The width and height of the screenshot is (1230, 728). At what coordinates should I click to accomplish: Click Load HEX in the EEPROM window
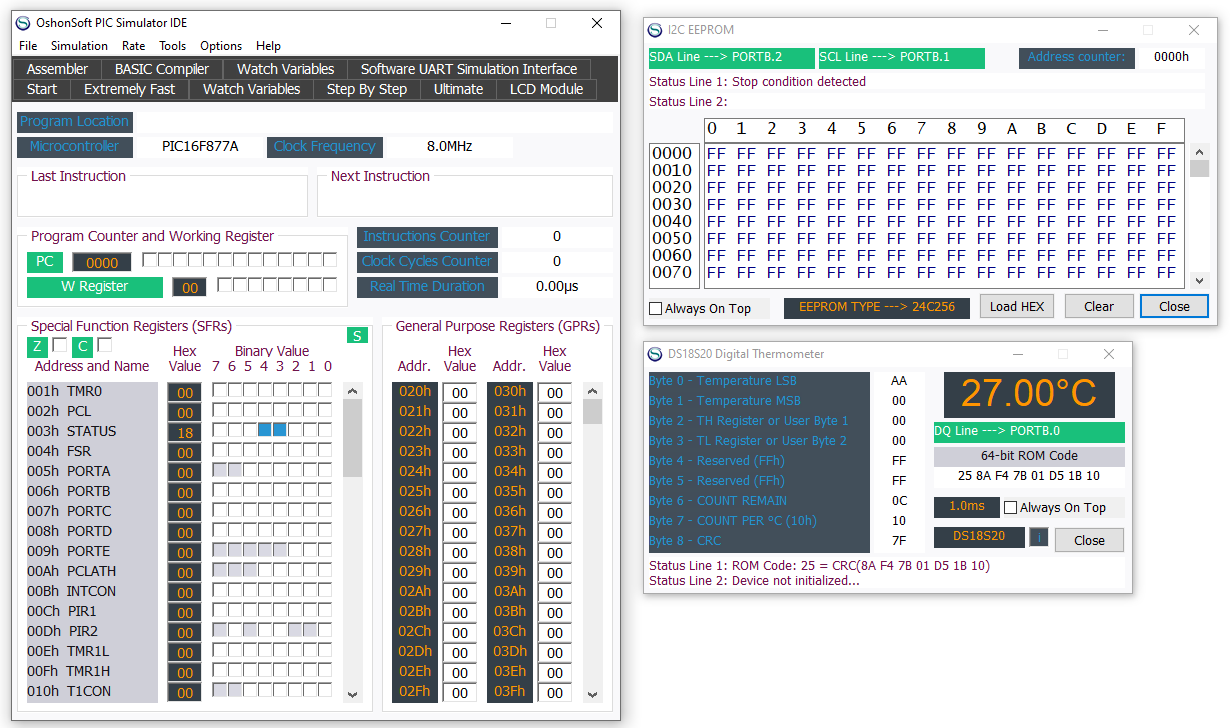(x=1017, y=306)
